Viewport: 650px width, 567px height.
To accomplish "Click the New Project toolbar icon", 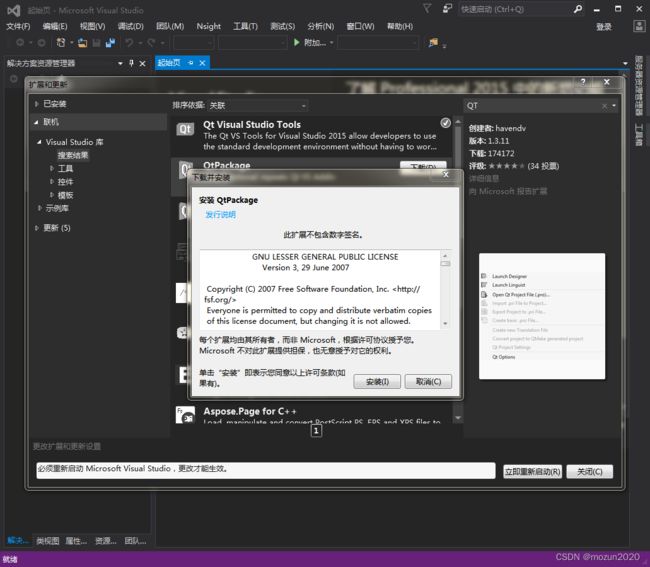I will [x=61, y=43].
